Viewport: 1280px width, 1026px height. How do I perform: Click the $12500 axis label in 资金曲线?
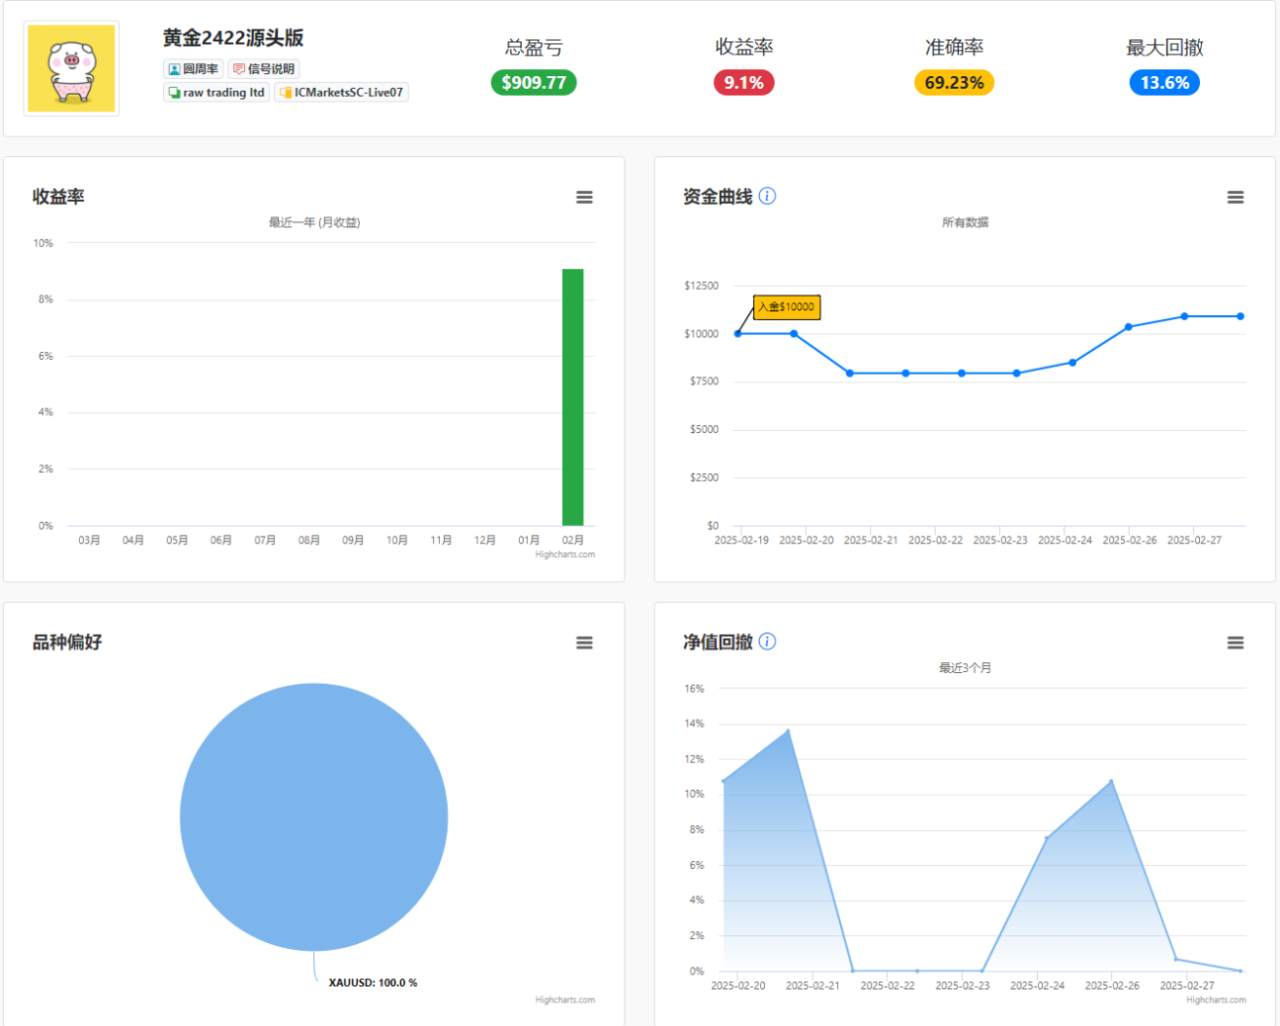701,286
